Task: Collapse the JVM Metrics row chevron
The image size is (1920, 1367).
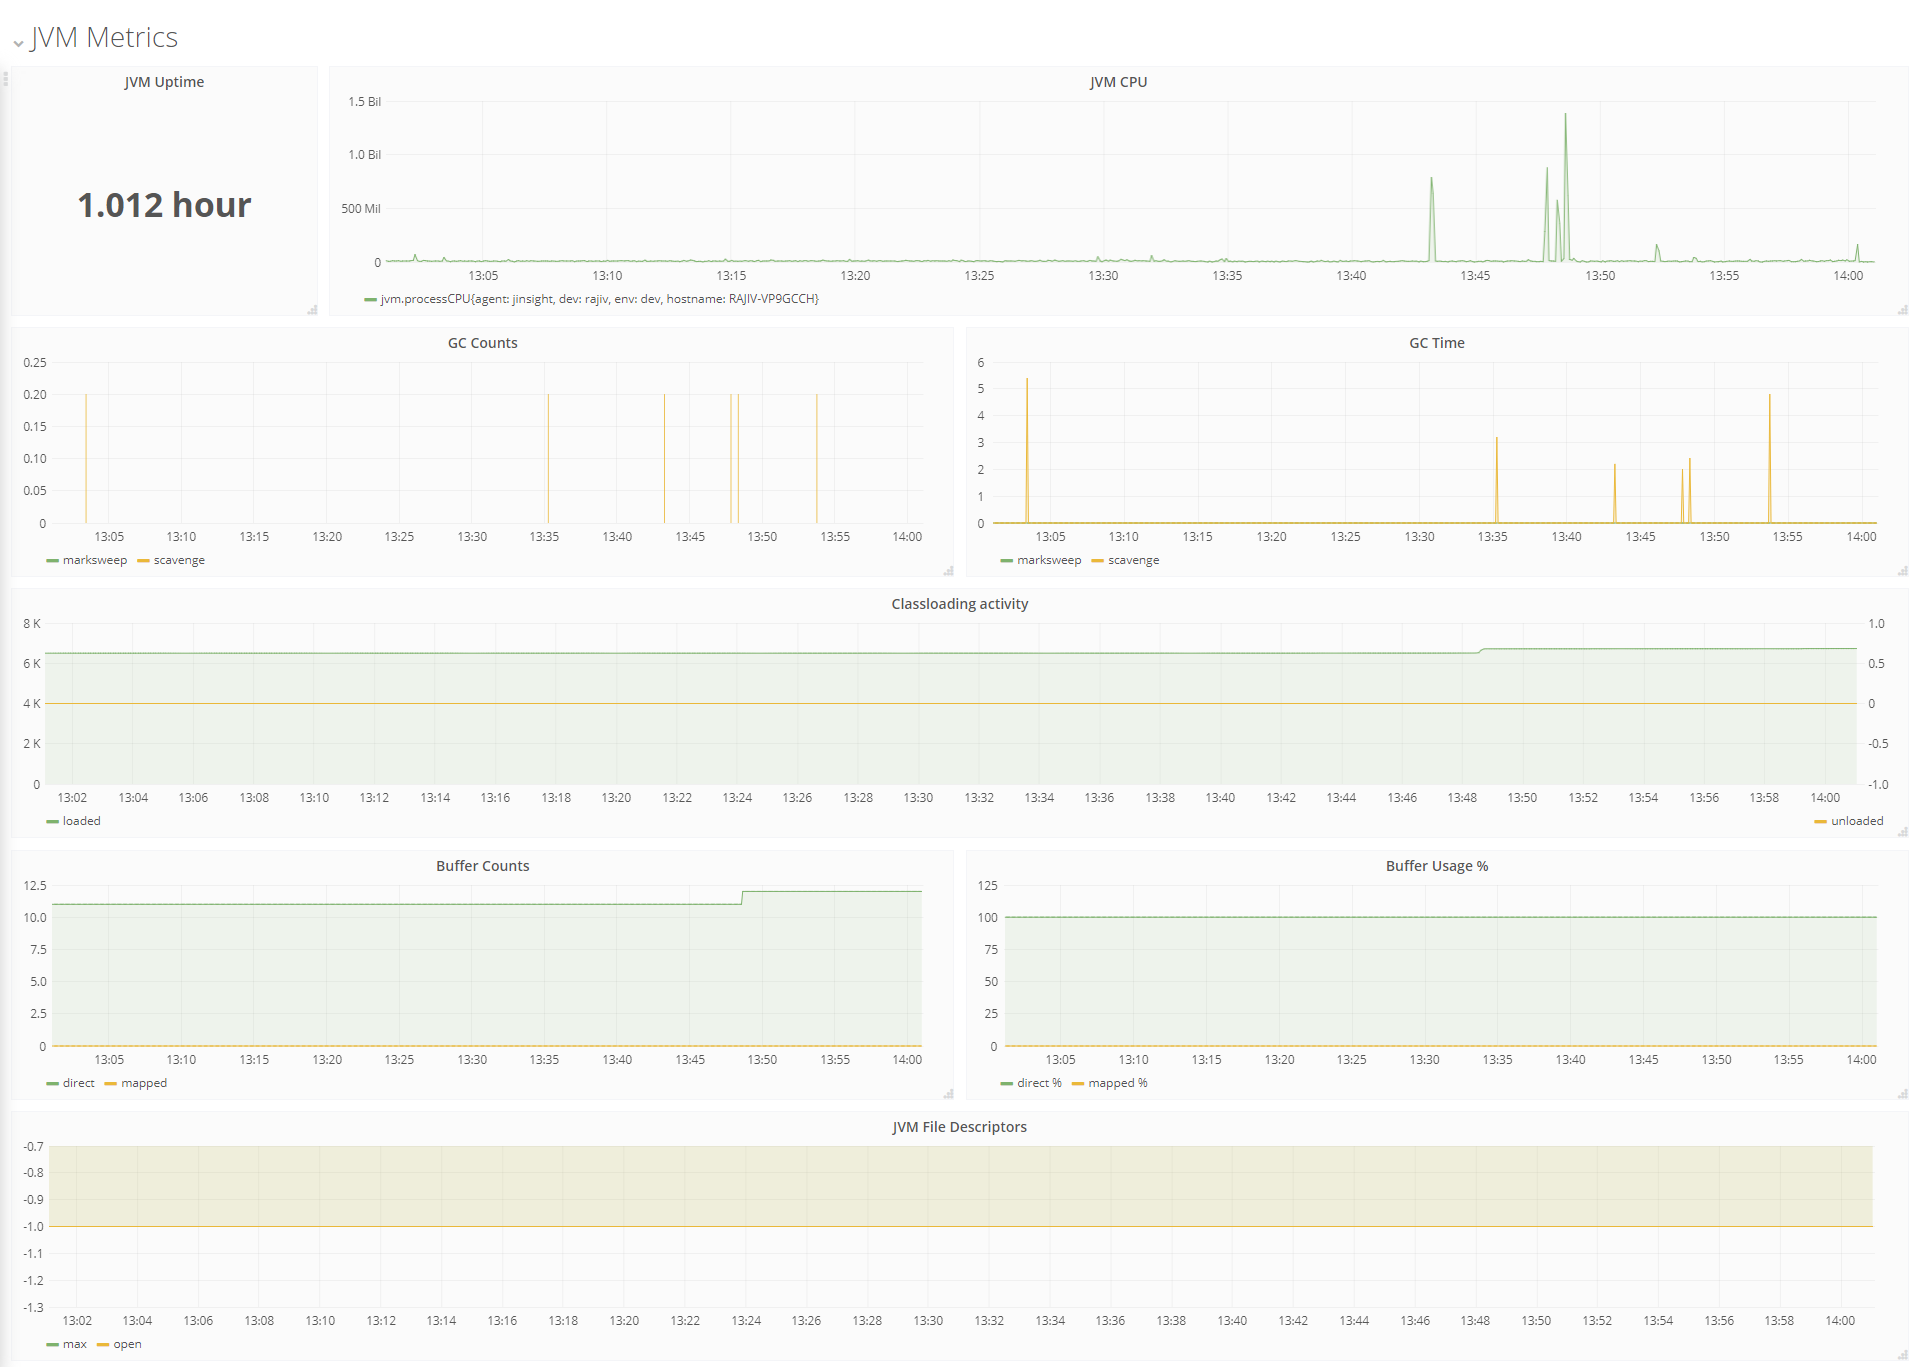Action: pyautogui.click(x=18, y=43)
